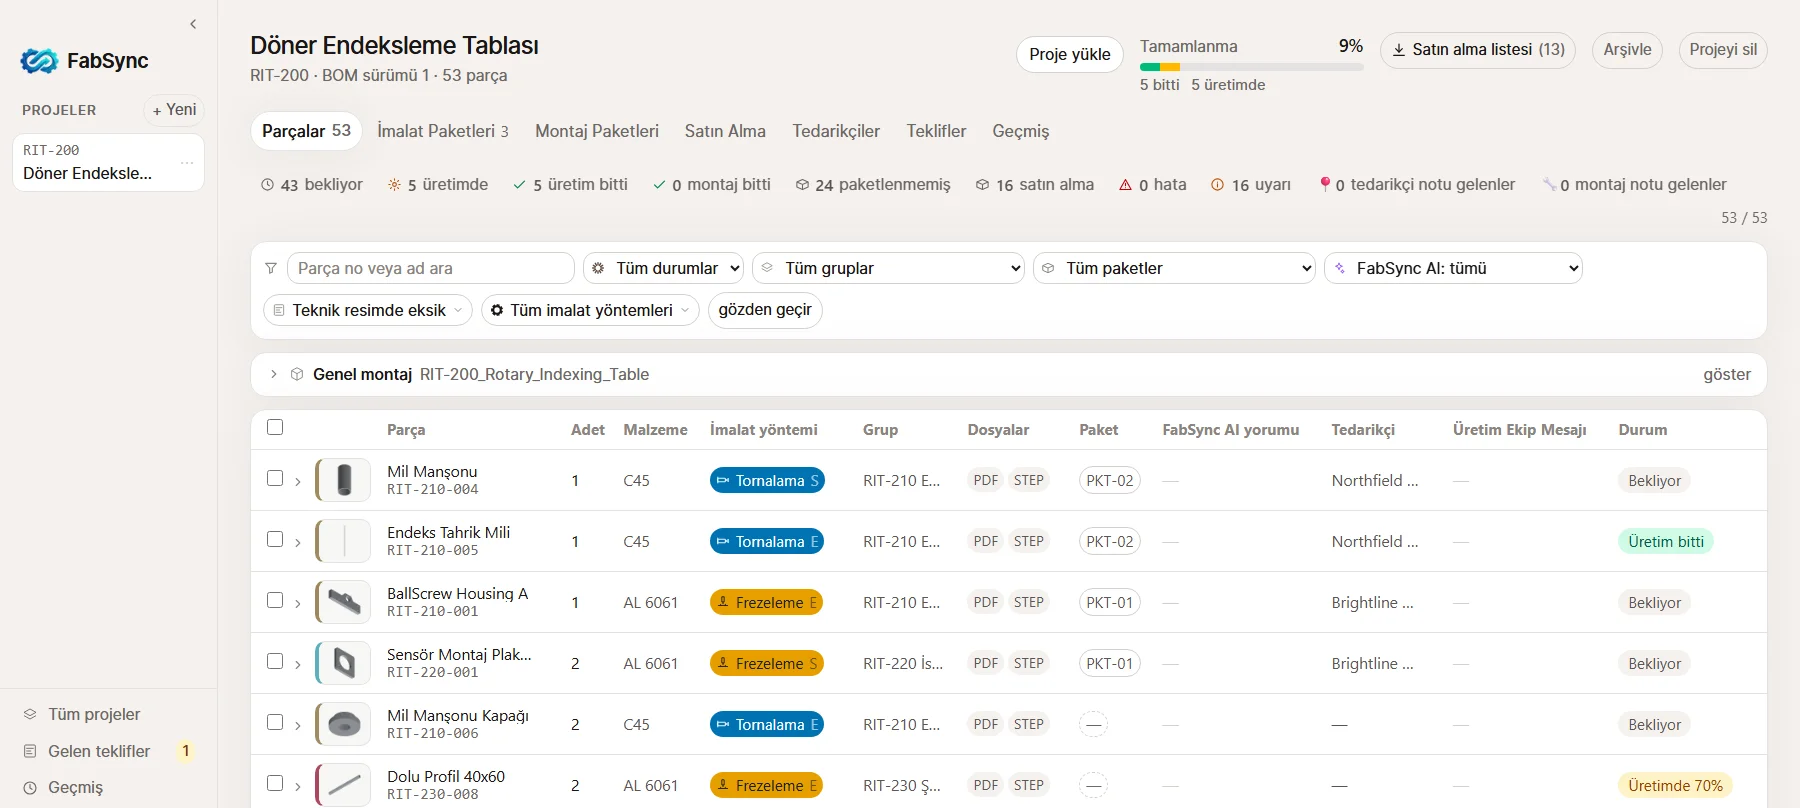
Task: Collapse the sidebar with the chevron
Action: 193,24
